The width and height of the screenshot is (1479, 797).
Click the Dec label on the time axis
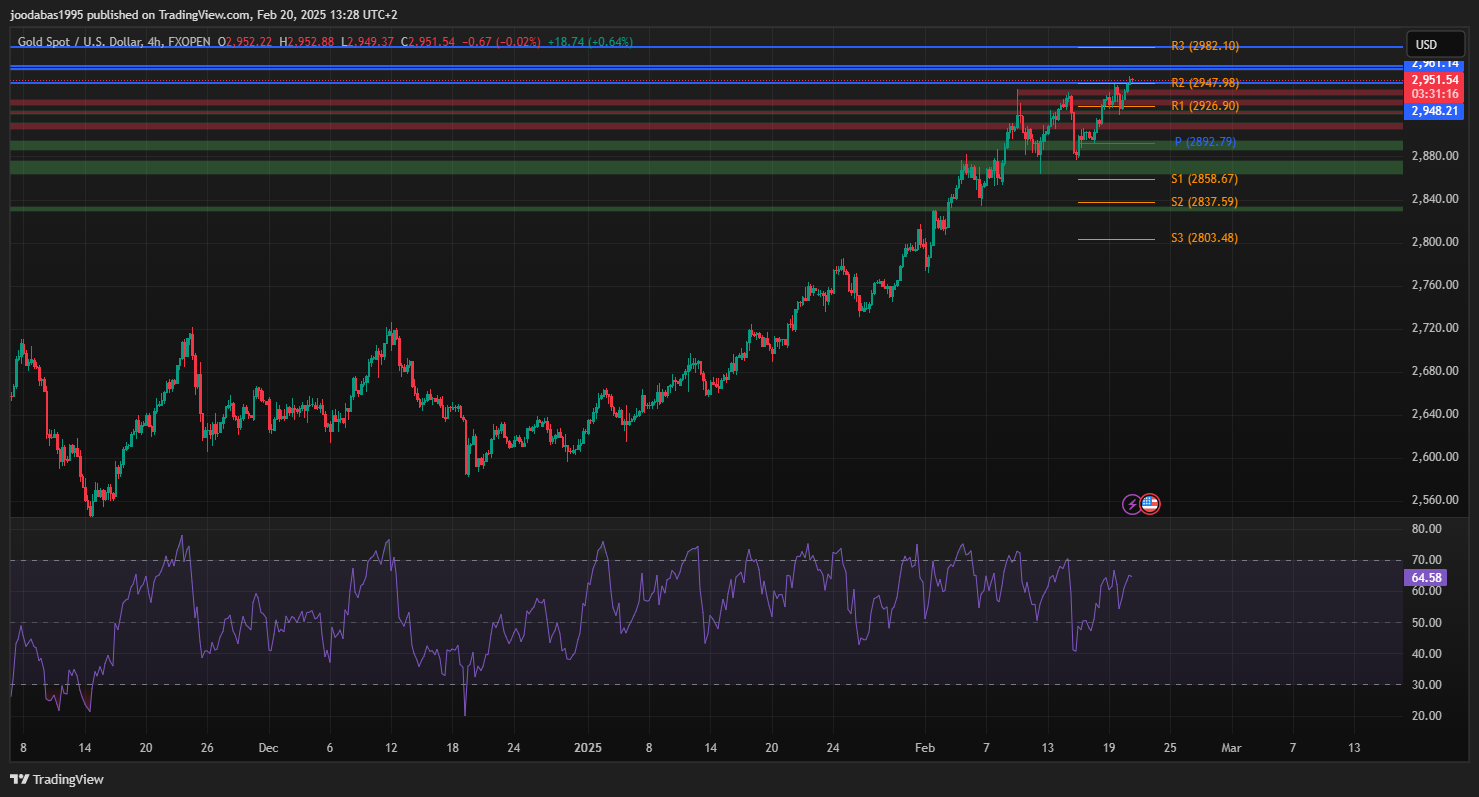click(x=267, y=747)
